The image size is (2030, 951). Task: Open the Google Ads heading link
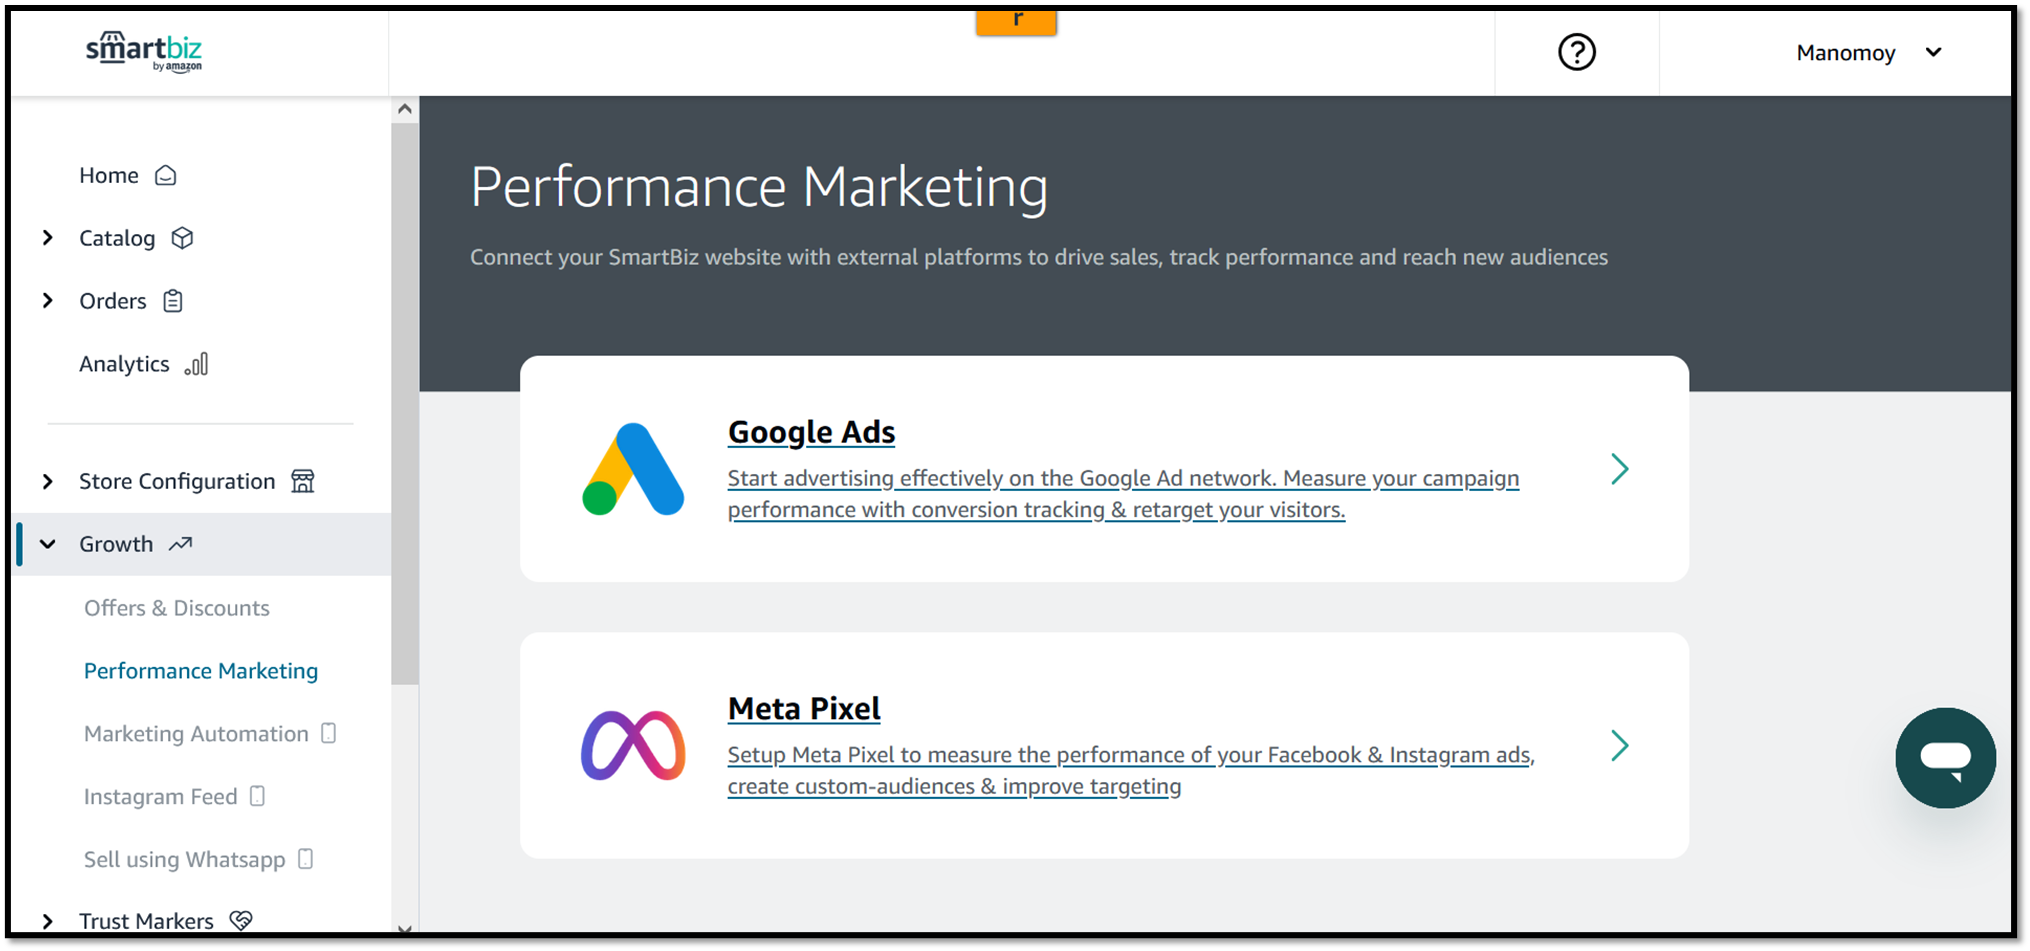(x=811, y=432)
